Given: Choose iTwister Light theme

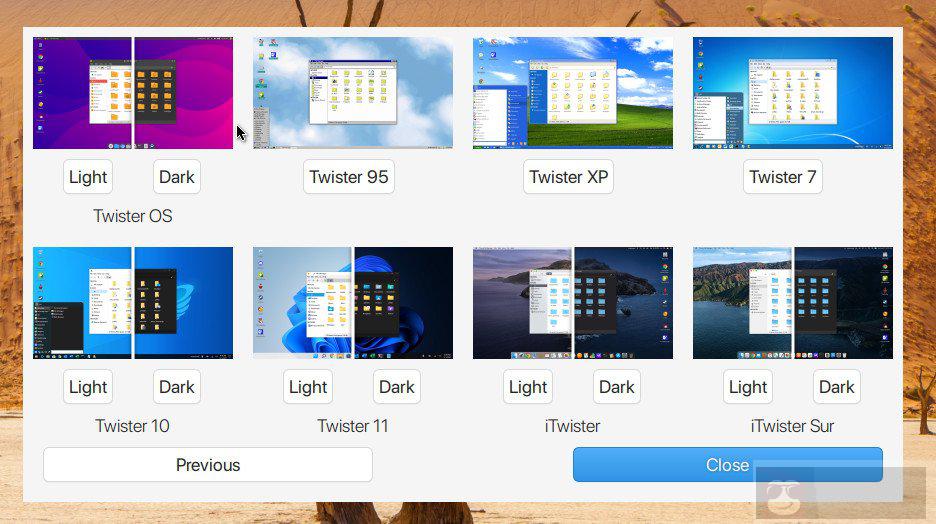Looking at the screenshot, I should pyautogui.click(x=528, y=387).
